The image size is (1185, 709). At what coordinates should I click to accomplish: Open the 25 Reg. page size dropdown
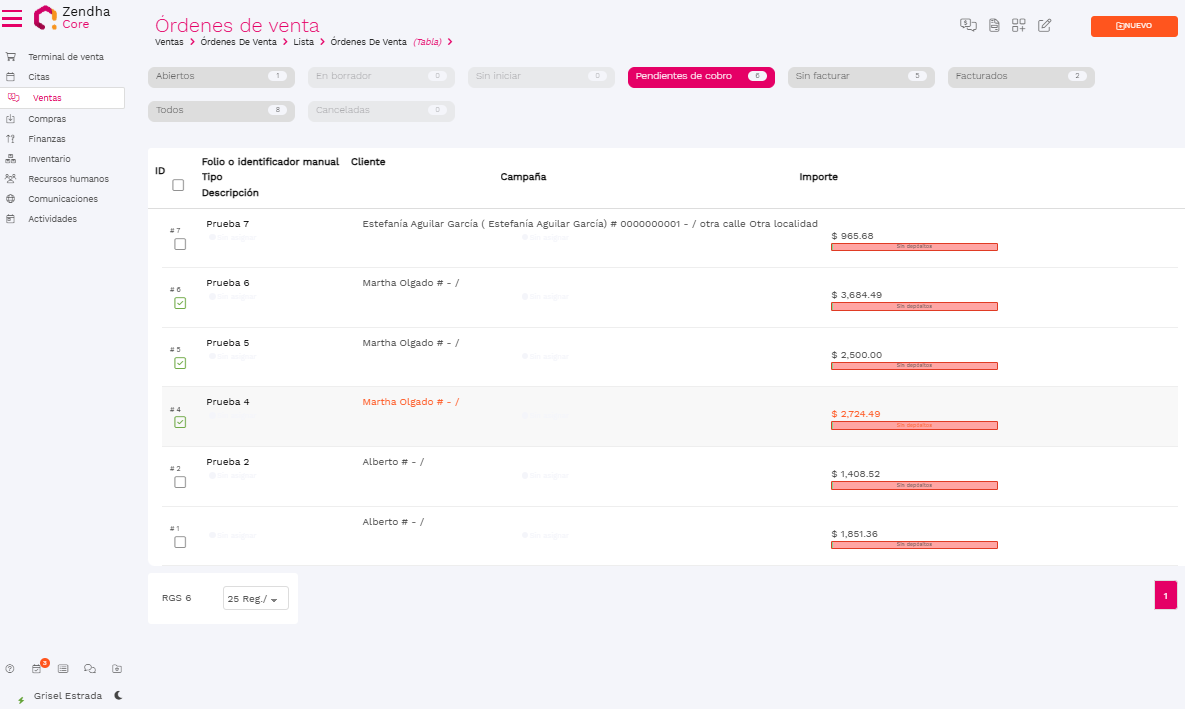coord(255,598)
